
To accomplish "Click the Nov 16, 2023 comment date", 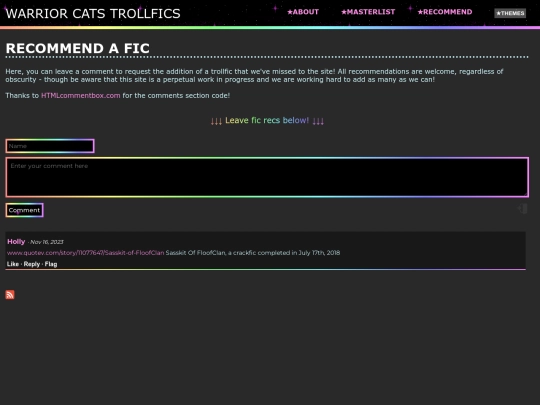I will [x=46, y=242].
